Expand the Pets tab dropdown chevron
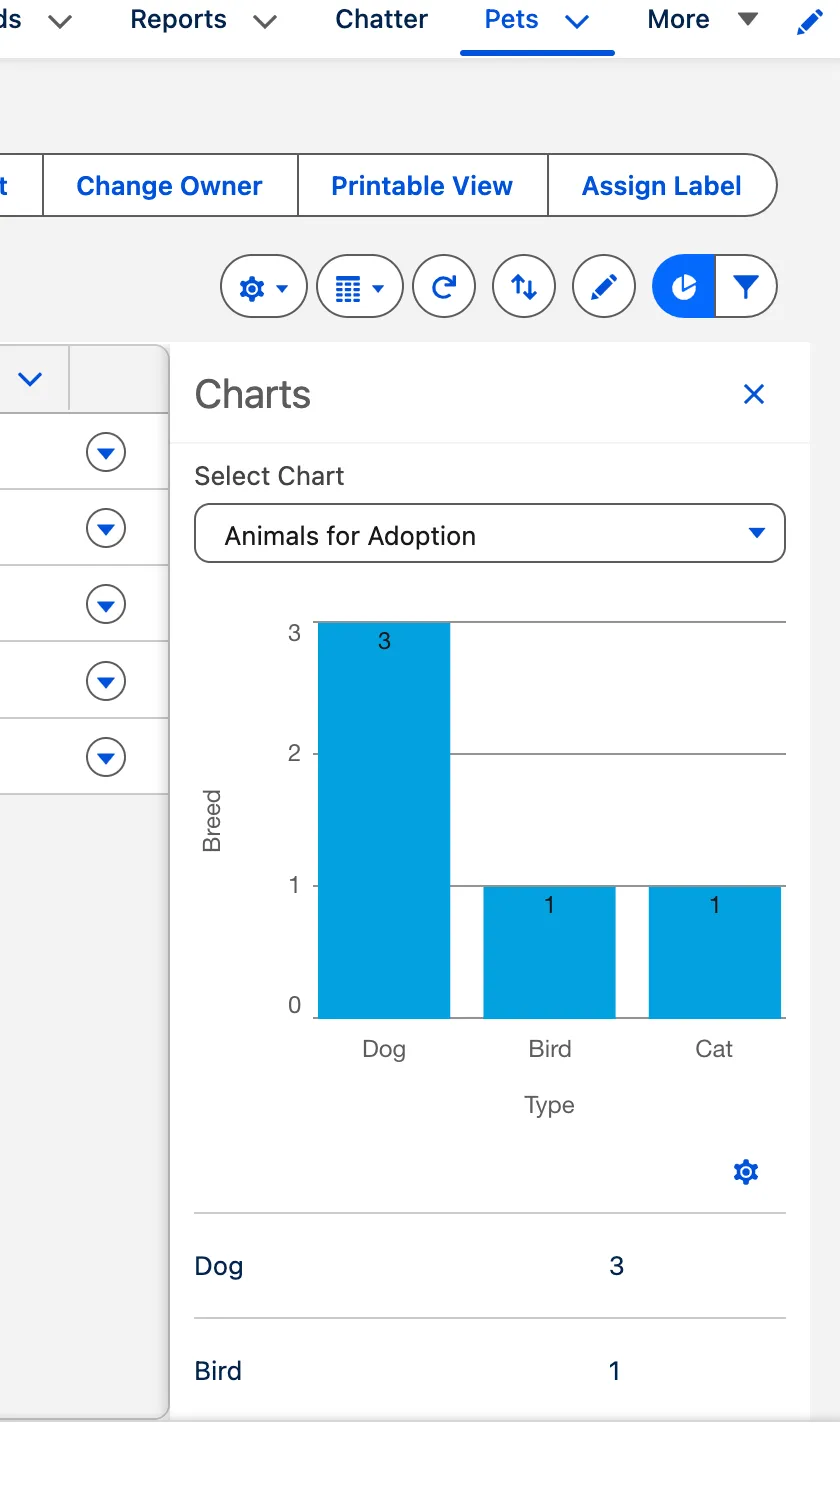Viewport: 840px width, 1490px height. click(x=578, y=22)
